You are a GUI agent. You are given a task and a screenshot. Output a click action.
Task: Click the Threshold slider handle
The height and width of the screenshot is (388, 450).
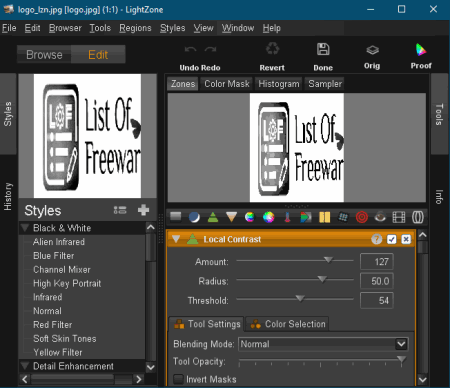300,298
